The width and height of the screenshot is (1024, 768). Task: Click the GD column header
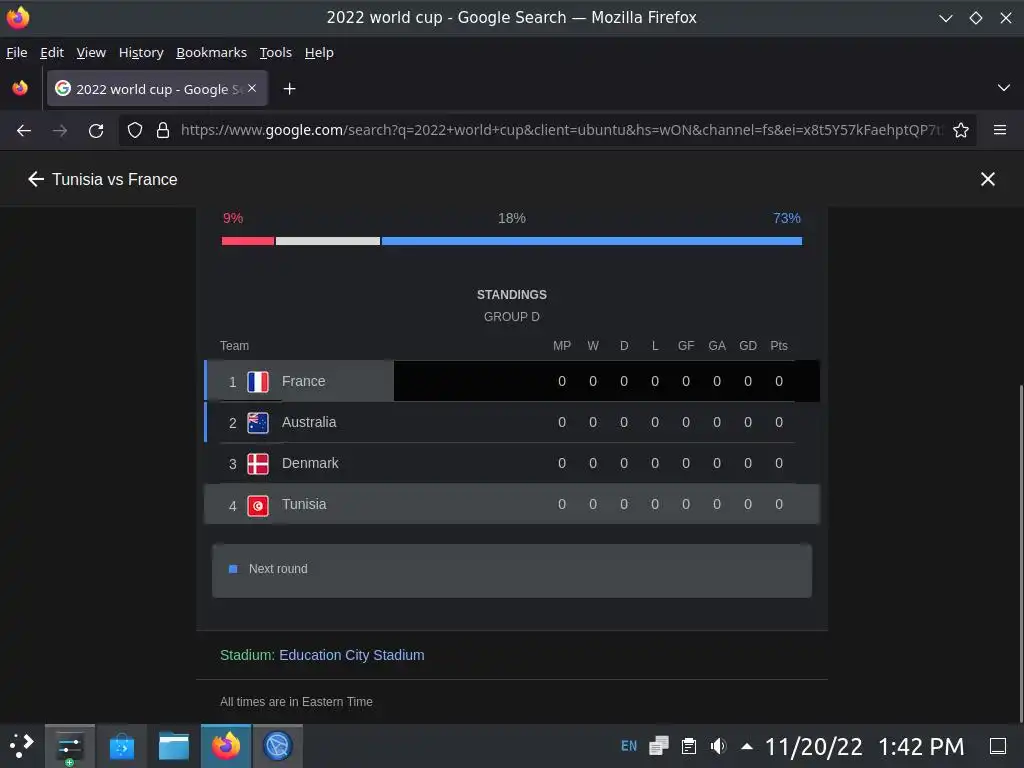click(x=748, y=345)
